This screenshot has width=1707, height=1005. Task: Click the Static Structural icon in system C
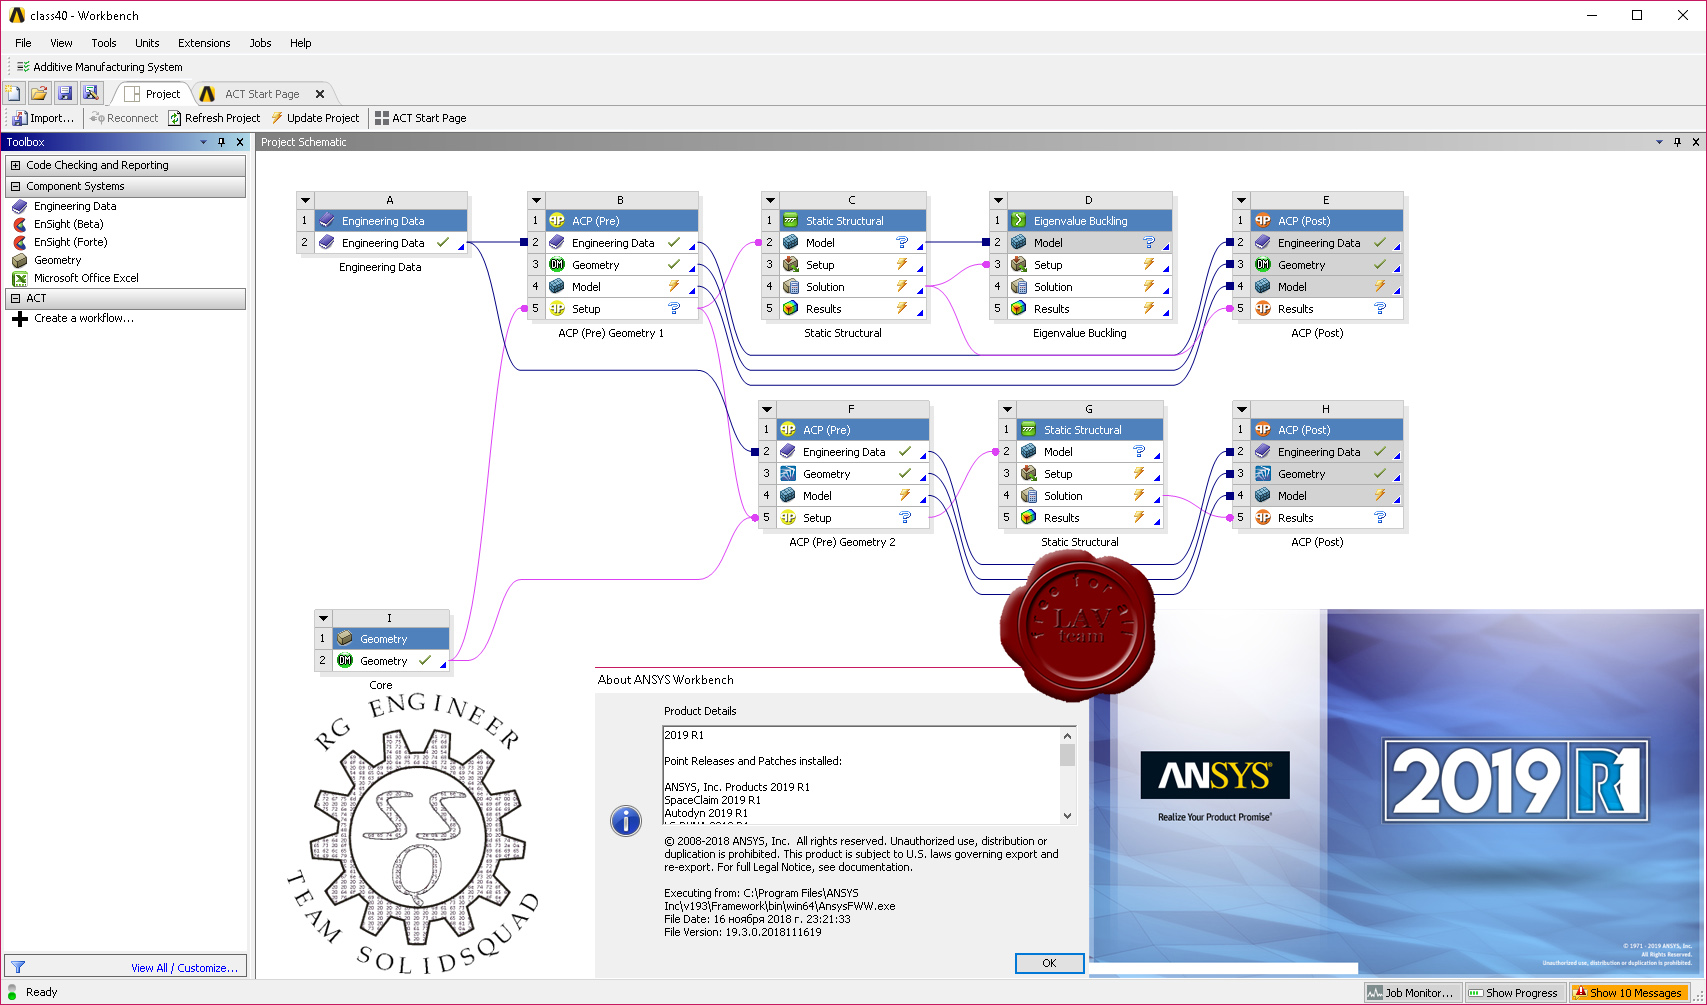pos(790,221)
